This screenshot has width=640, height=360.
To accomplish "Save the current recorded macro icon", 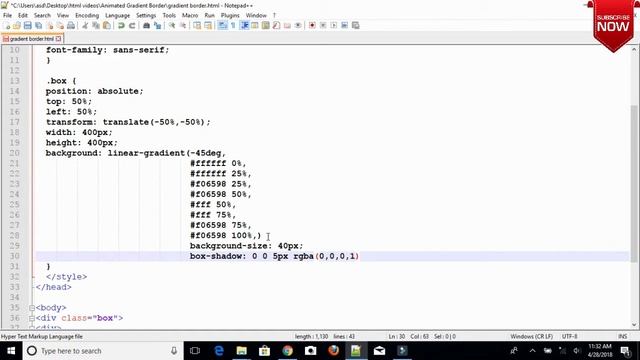I will [356, 25].
